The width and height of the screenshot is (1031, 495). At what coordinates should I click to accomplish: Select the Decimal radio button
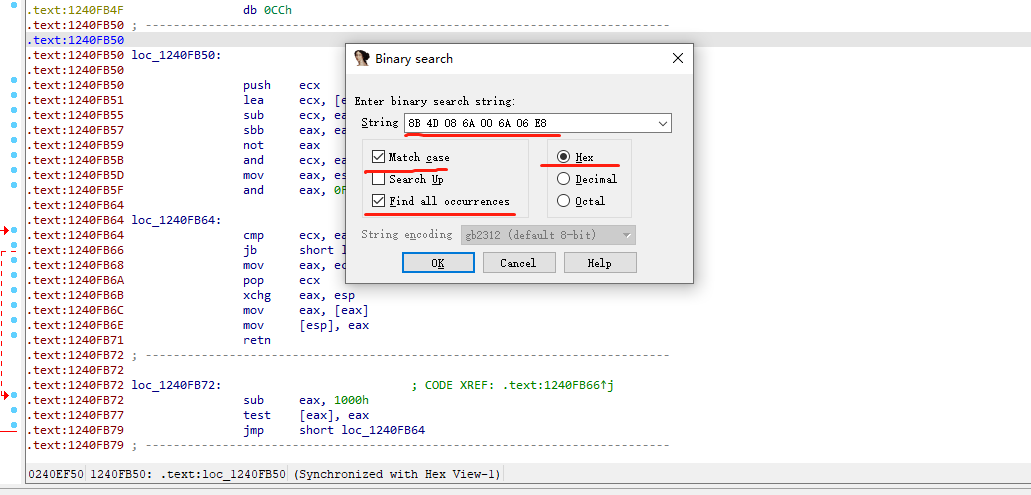click(x=563, y=180)
